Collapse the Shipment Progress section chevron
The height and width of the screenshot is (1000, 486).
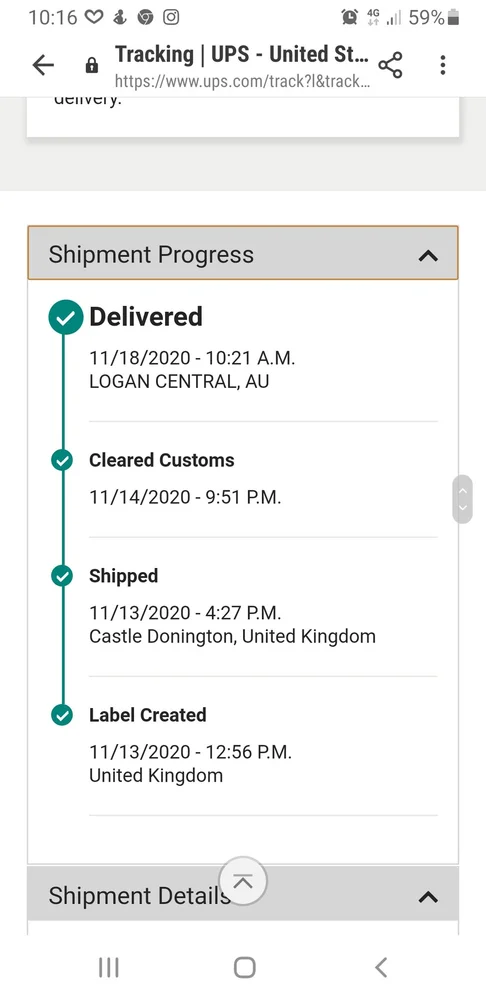428,255
